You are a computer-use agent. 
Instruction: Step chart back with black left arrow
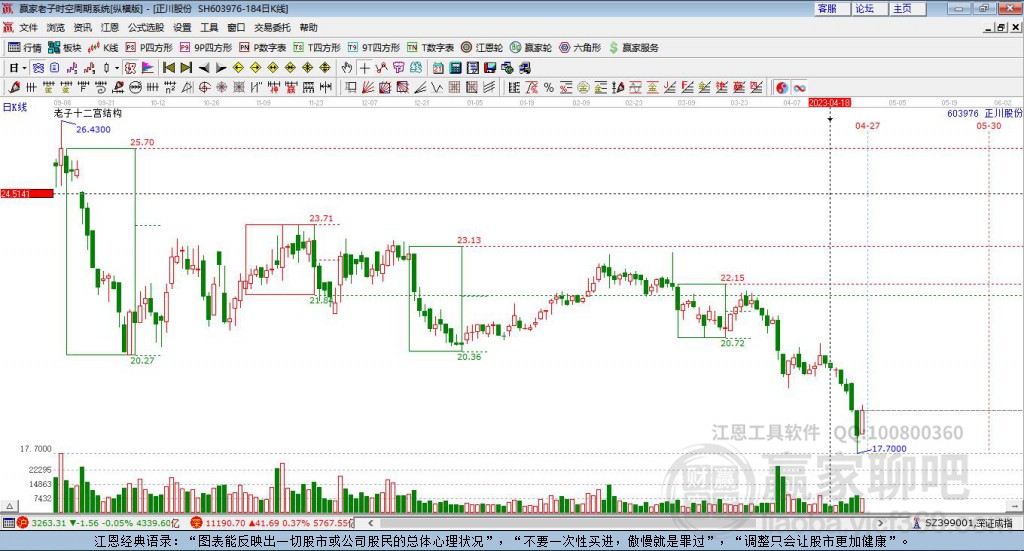point(204,68)
